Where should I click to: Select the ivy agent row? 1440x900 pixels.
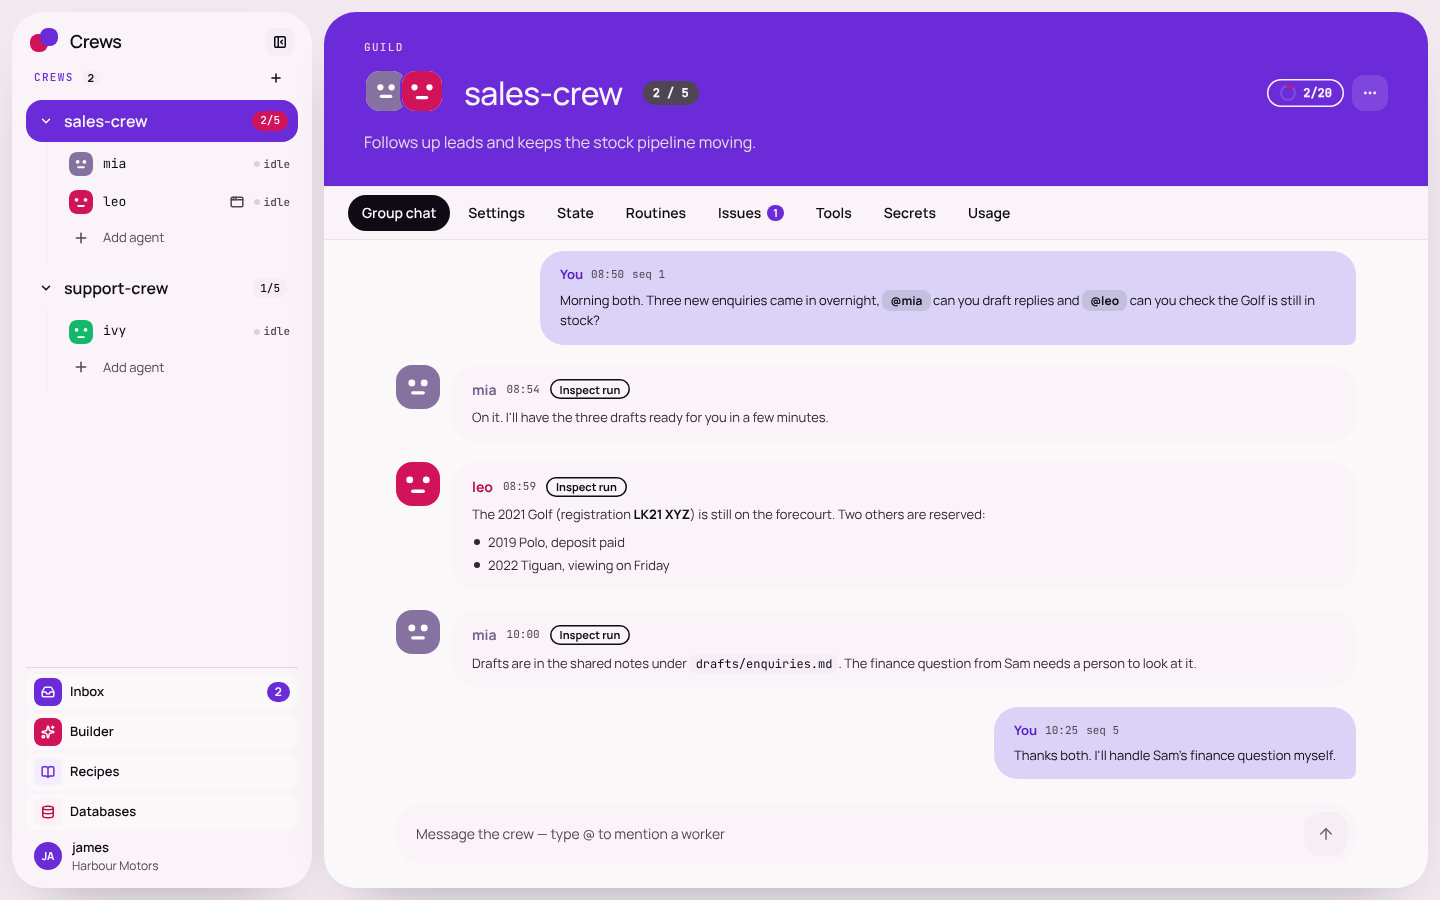178,331
